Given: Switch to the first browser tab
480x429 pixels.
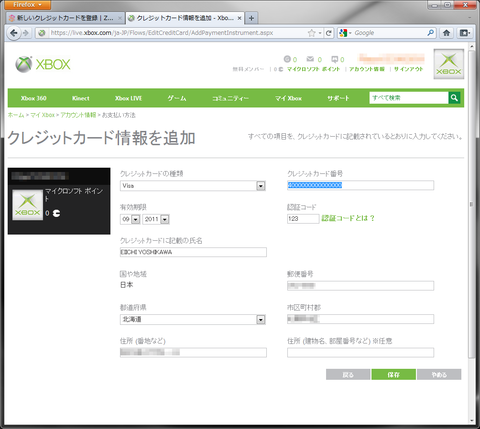Looking at the screenshot, I should [65, 18].
